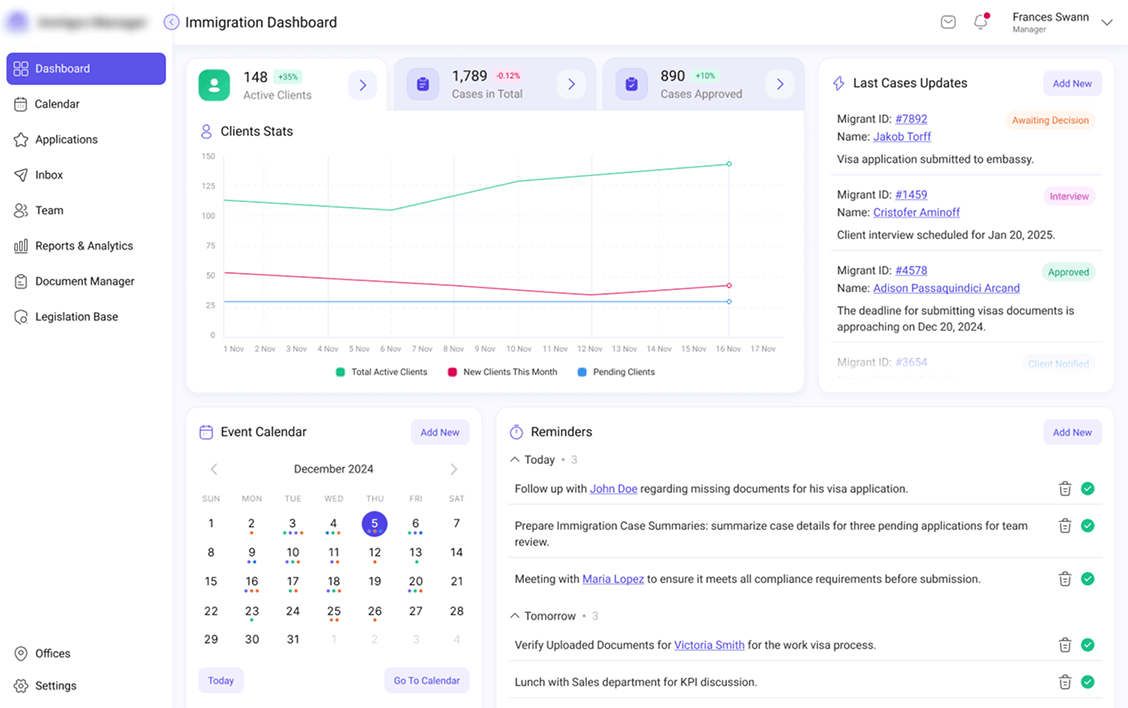Go to Document Manager menu item
The image size is (1128, 708).
tap(84, 281)
